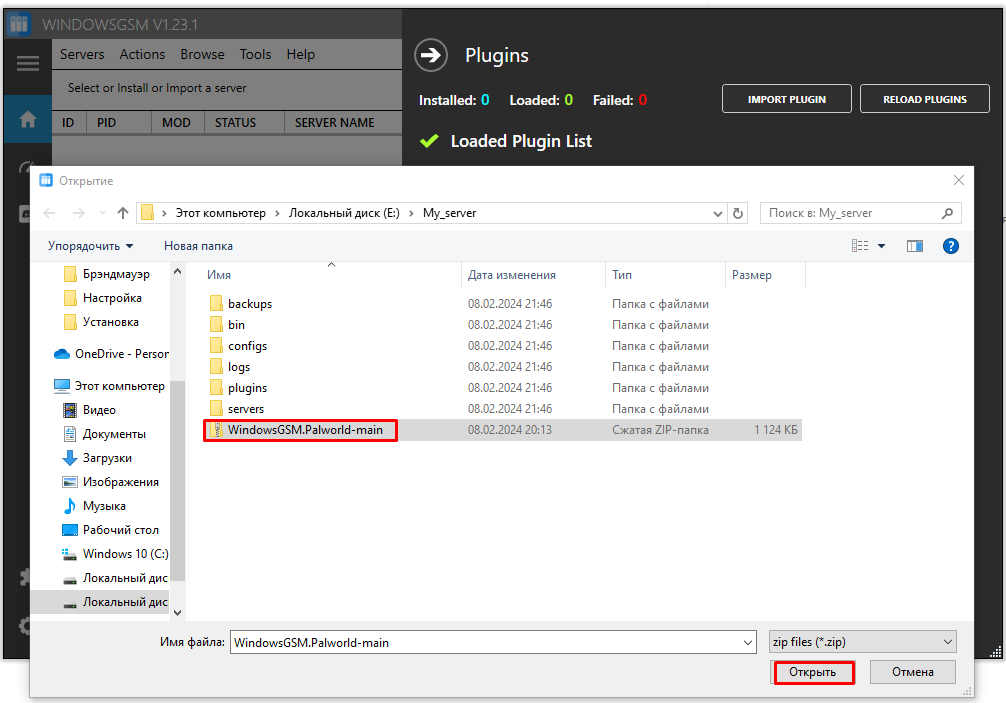
Task: Click the IMPORT PLUGIN button
Action: click(787, 99)
